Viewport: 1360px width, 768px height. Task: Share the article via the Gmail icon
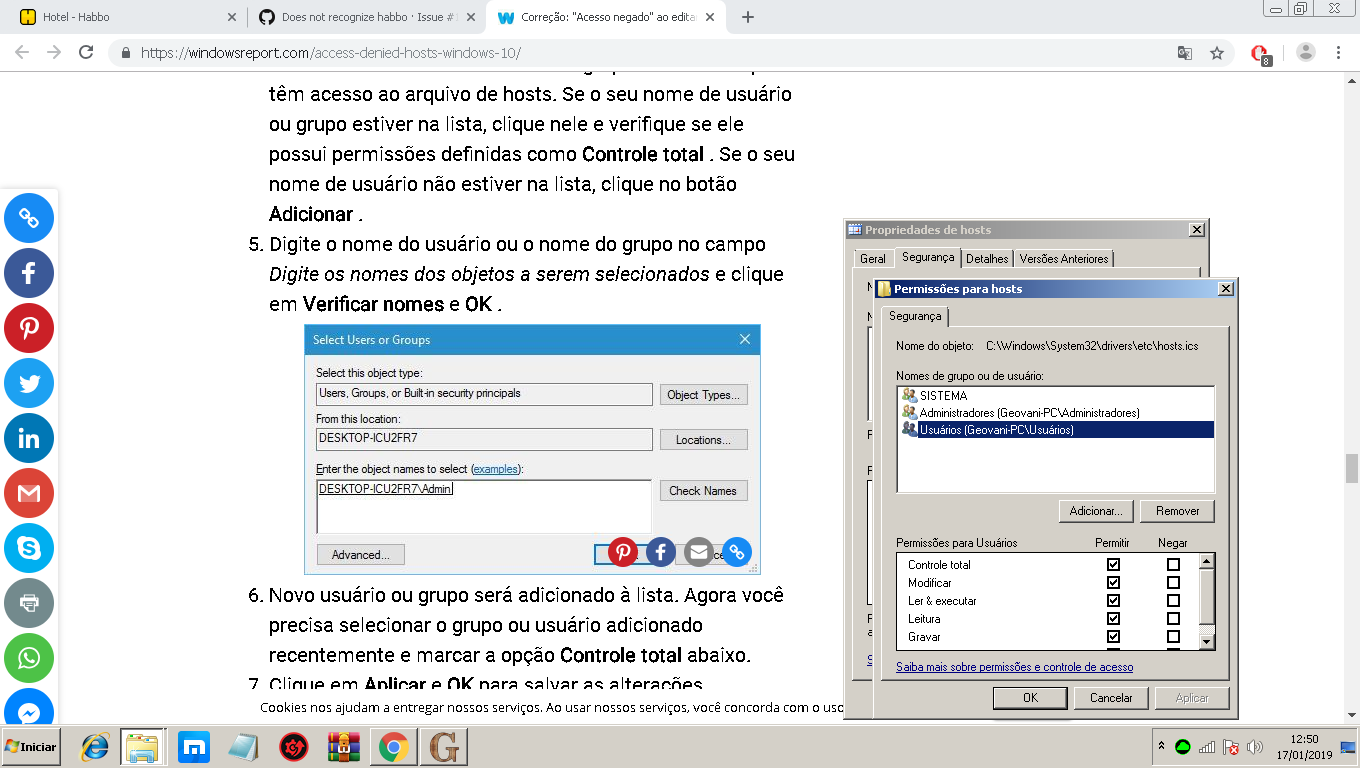point(28,493)
